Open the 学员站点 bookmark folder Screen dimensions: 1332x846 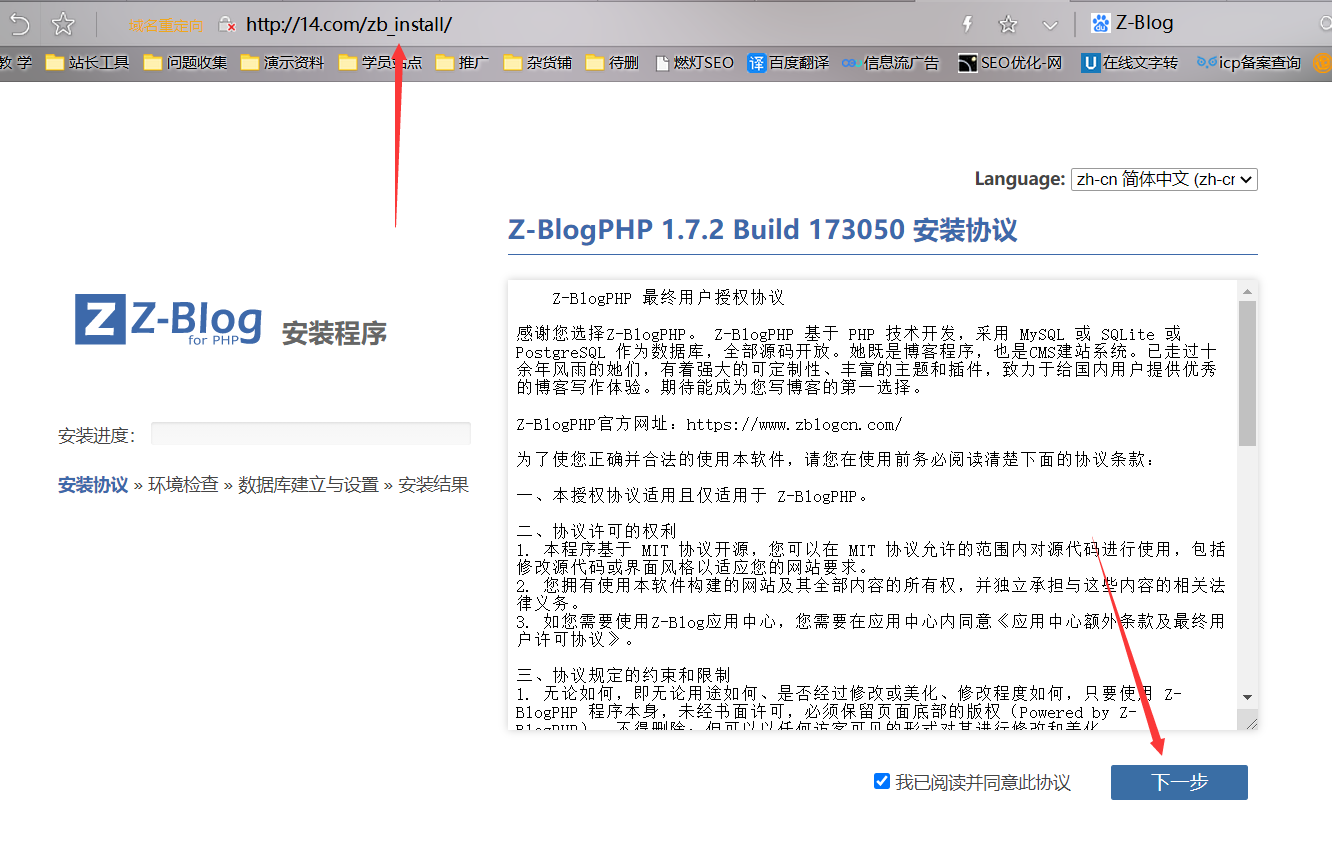380,62
